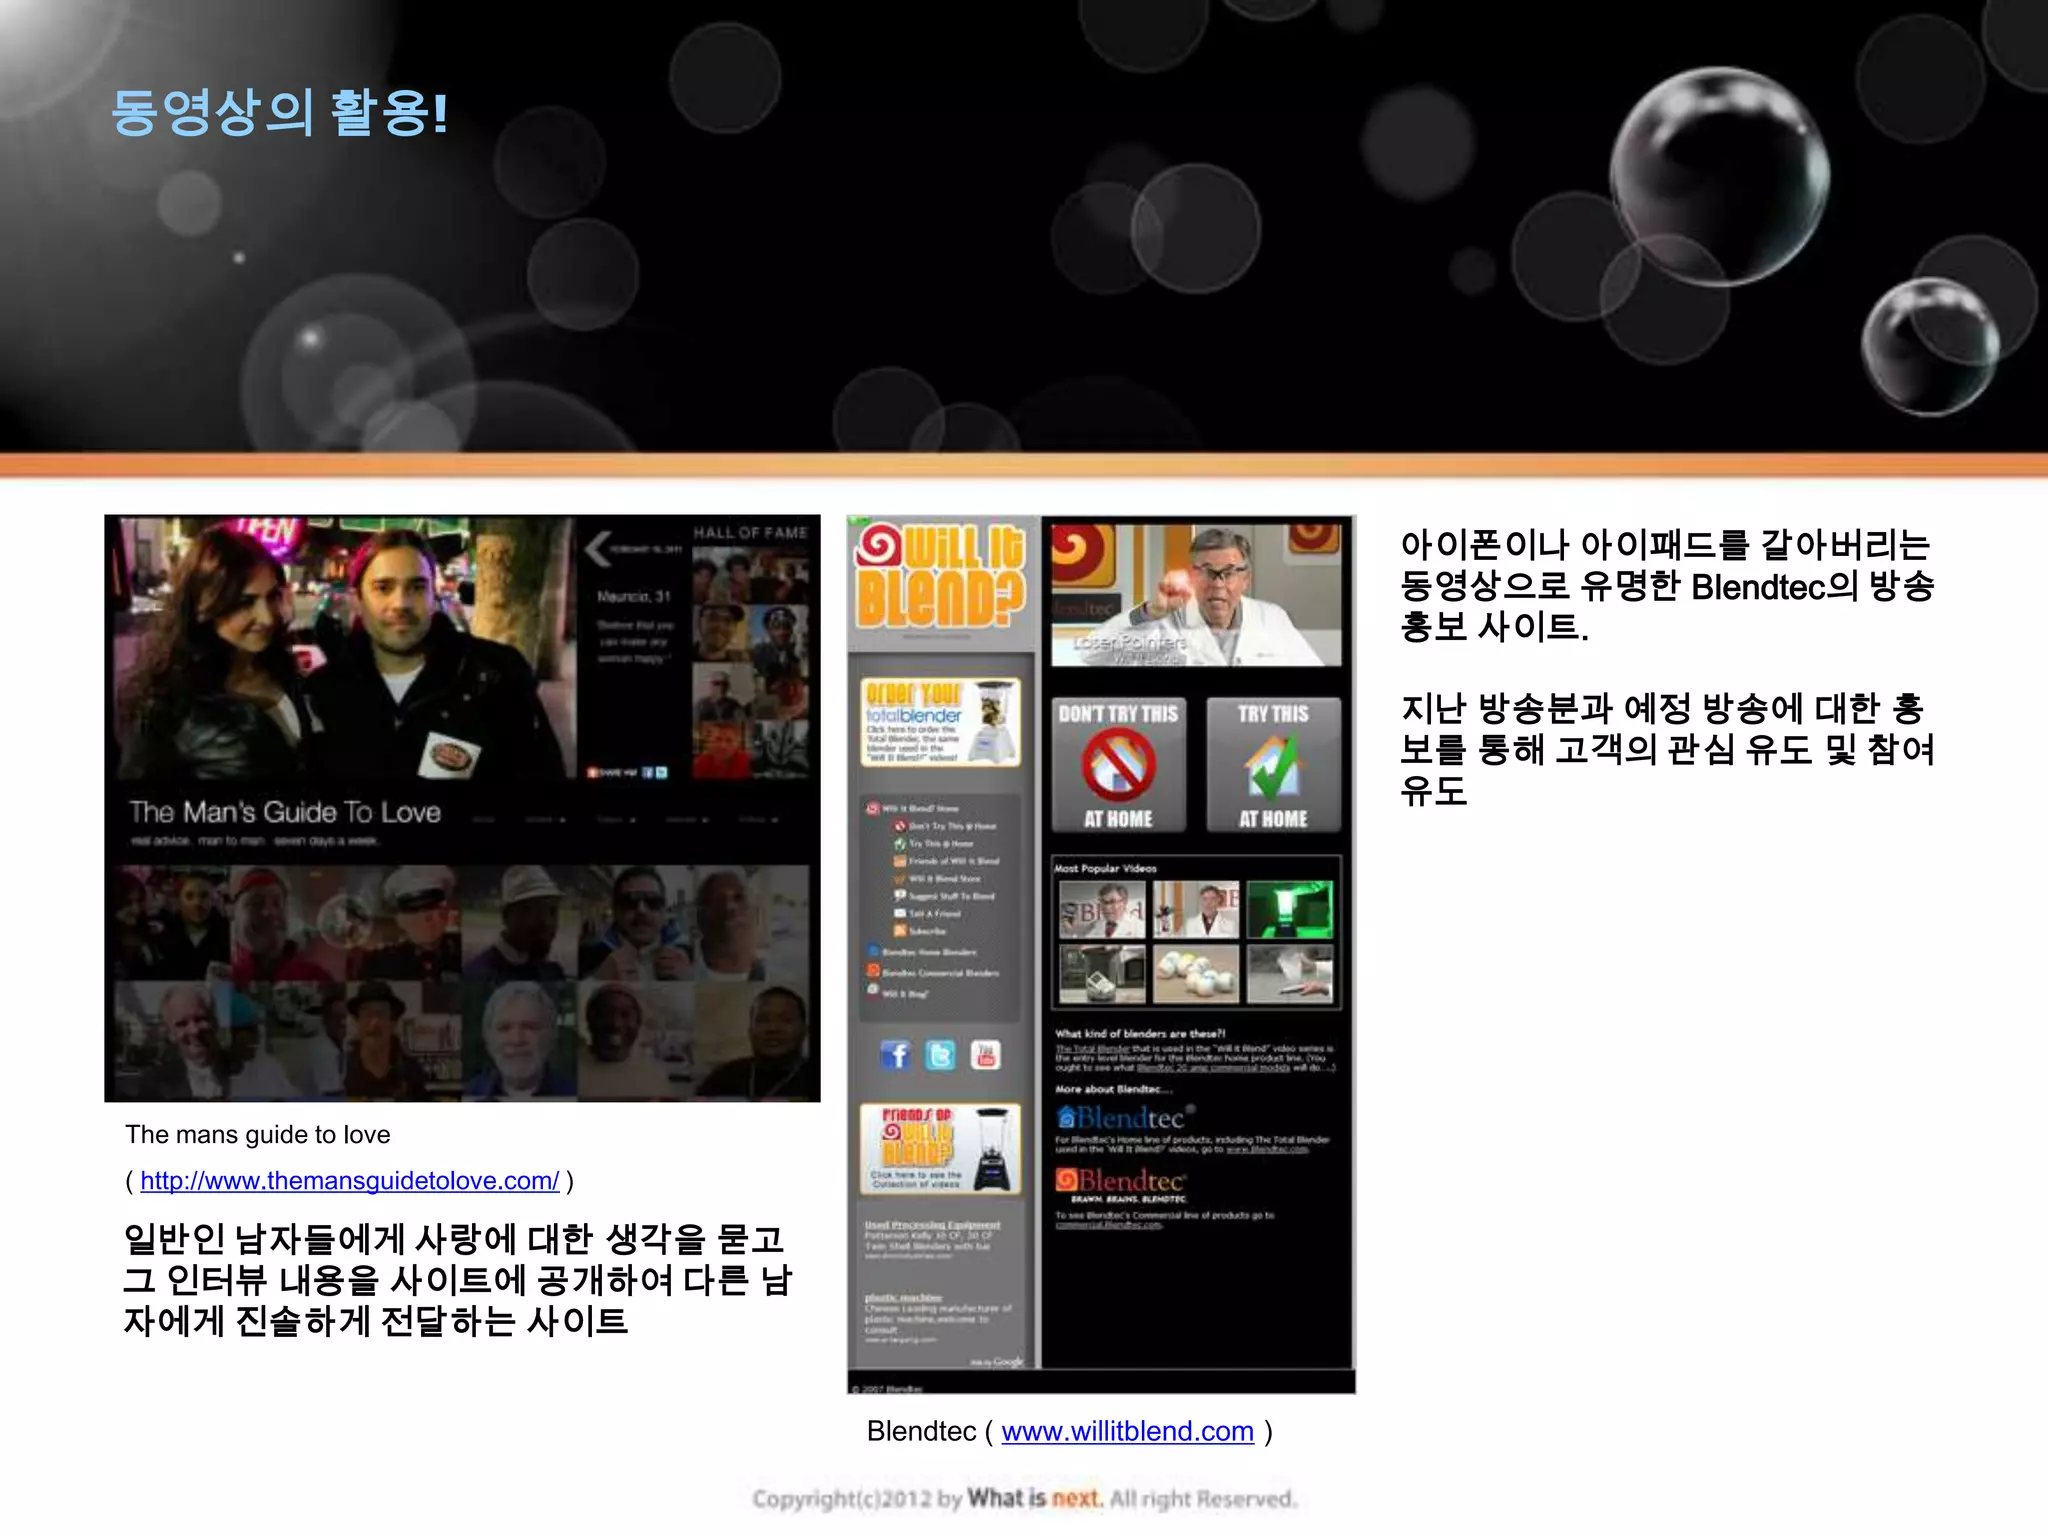
Task: Open the green glowing blender video thumbnail
Action: coord(1290,909)
